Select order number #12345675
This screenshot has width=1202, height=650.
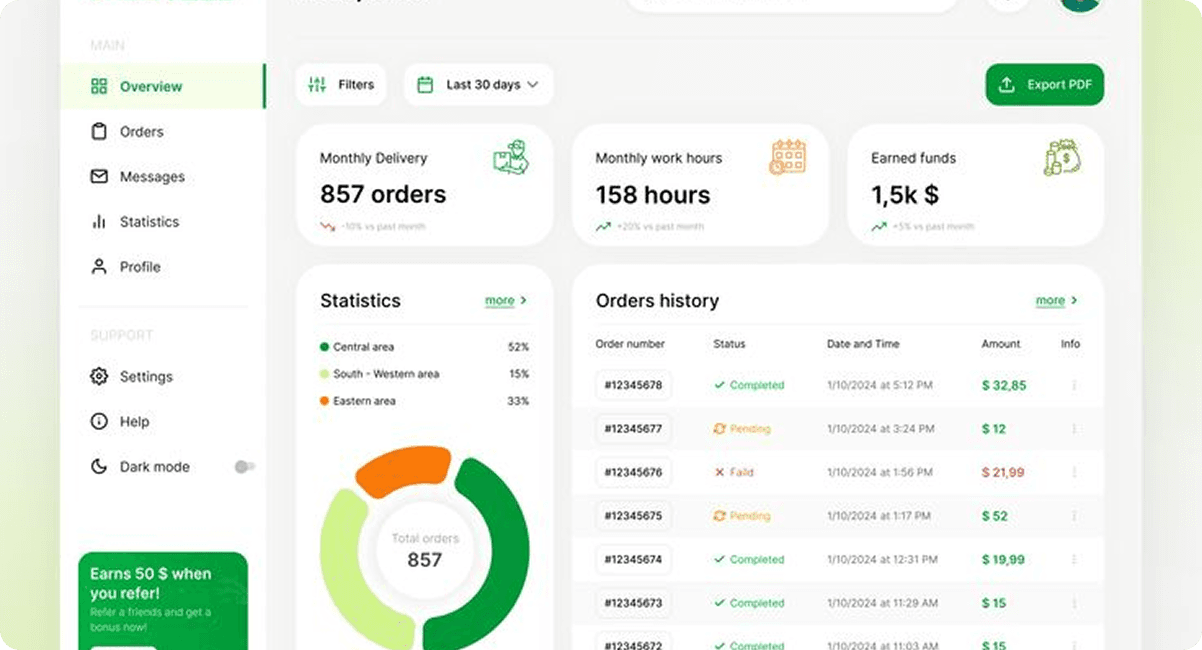click(x=633, y=516)
